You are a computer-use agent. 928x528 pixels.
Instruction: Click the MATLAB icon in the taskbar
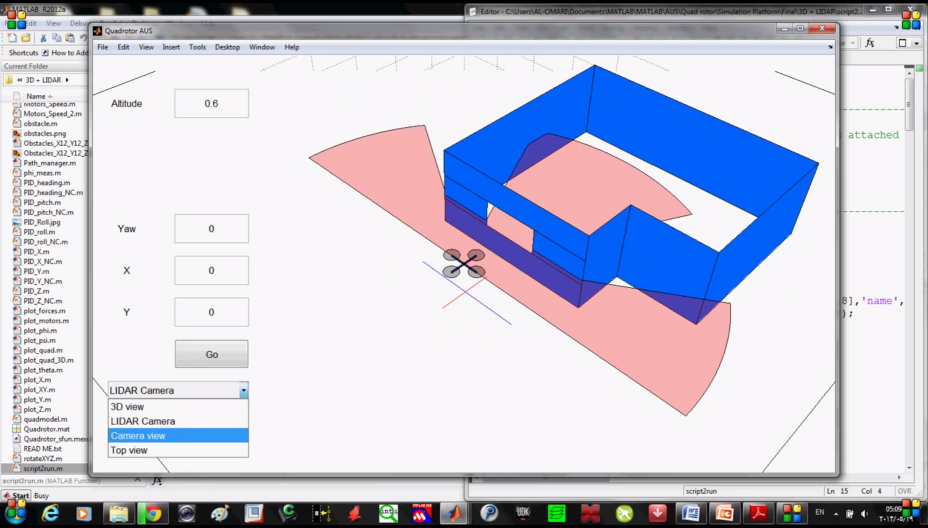pyautogui.click(x=453, y=513)
